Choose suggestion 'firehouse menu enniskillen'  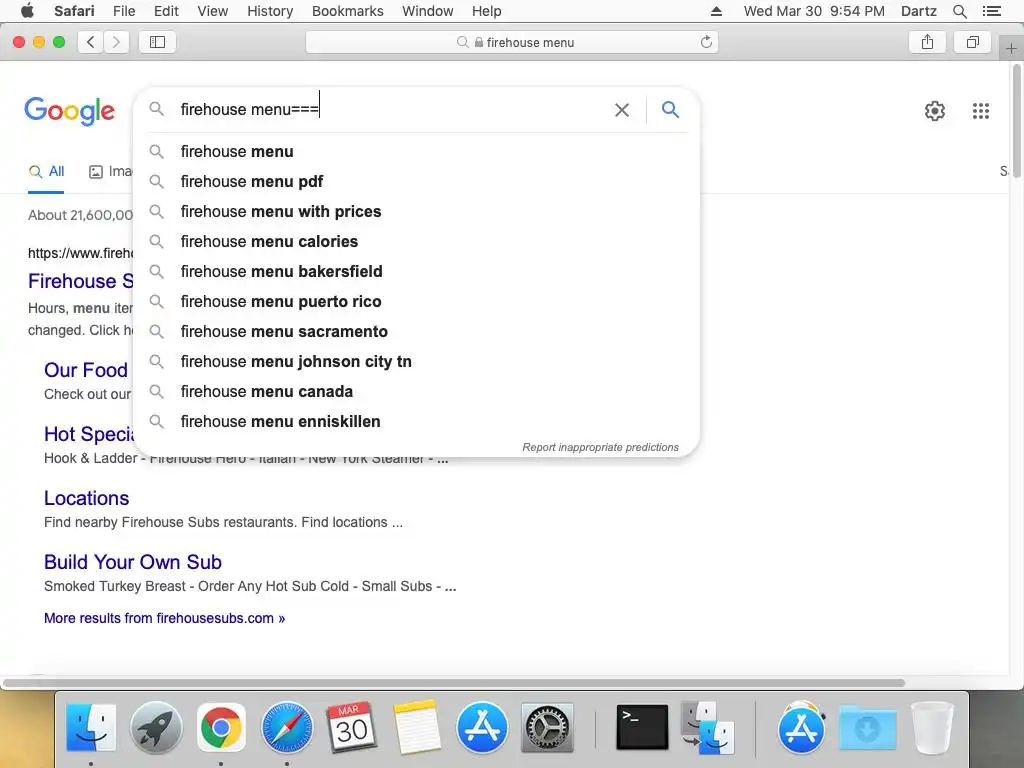click(x=418, y=422)
